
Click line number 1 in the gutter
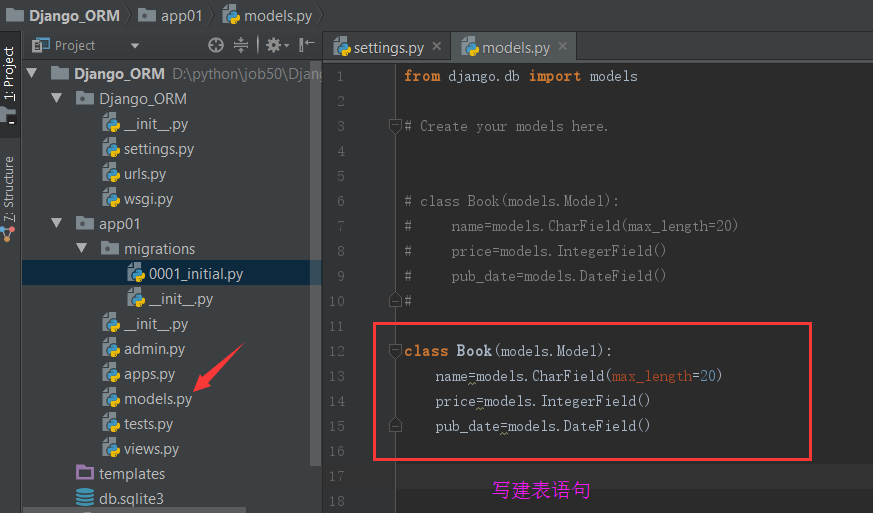pos(340,76)
